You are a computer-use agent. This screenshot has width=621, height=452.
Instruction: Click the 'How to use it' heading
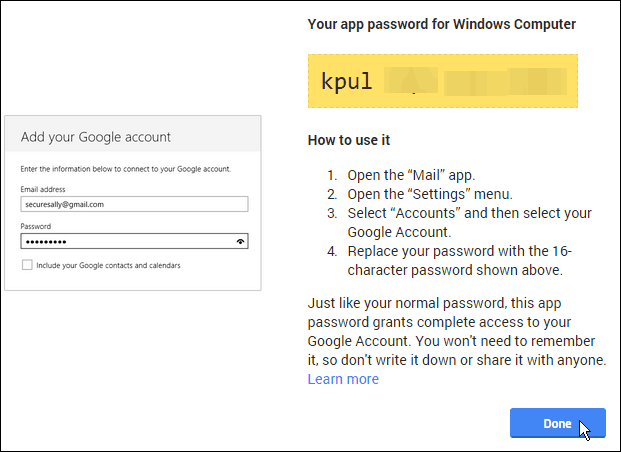(349, 140)
